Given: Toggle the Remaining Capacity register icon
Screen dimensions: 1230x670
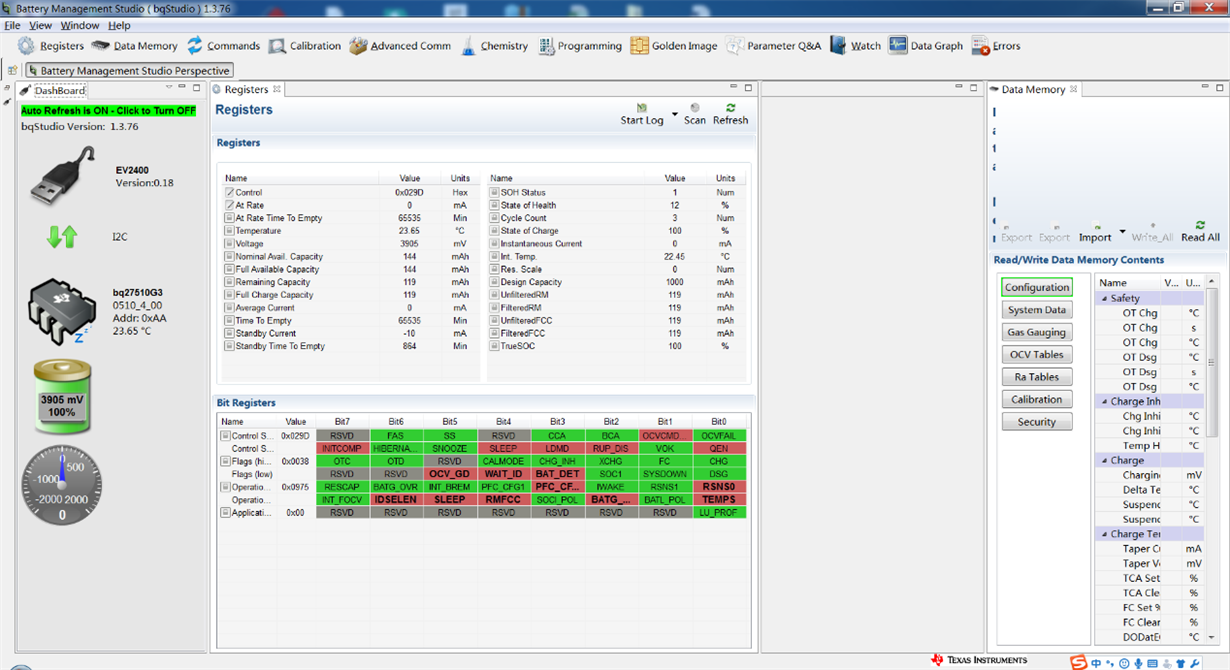Looking at the screenshot, I should click(229, 282).
